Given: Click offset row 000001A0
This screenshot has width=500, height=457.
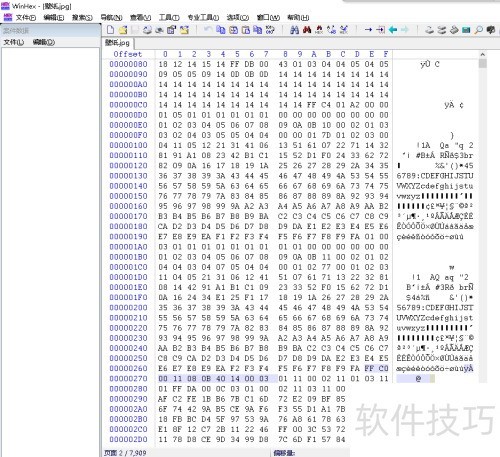Looking at the screenshot, I should pyautogui.click(x=128, y=247).
